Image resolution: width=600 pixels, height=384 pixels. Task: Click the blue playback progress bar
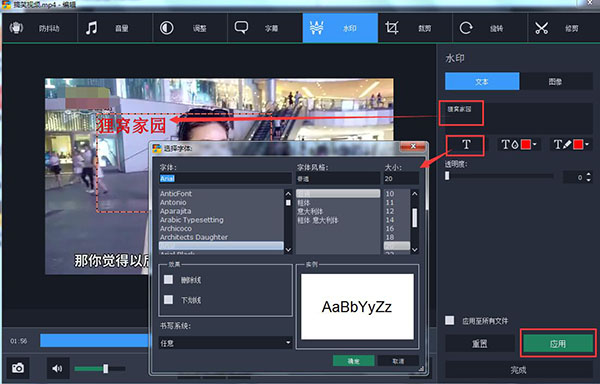95,340
